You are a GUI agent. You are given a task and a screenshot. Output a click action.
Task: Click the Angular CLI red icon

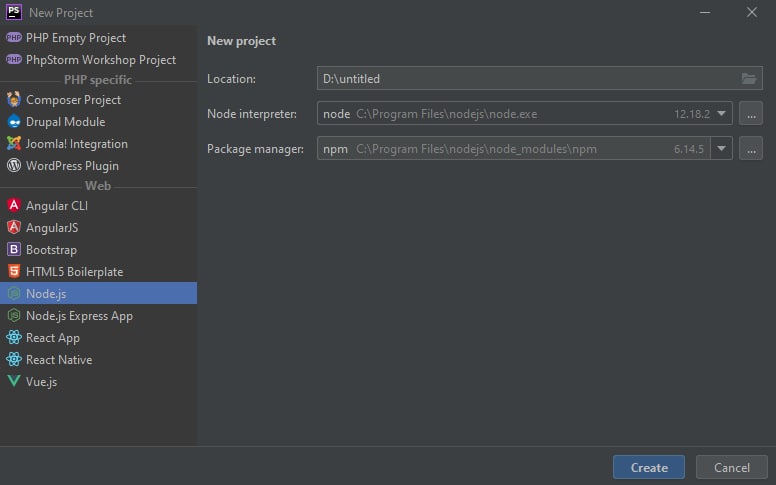[14, 205]
